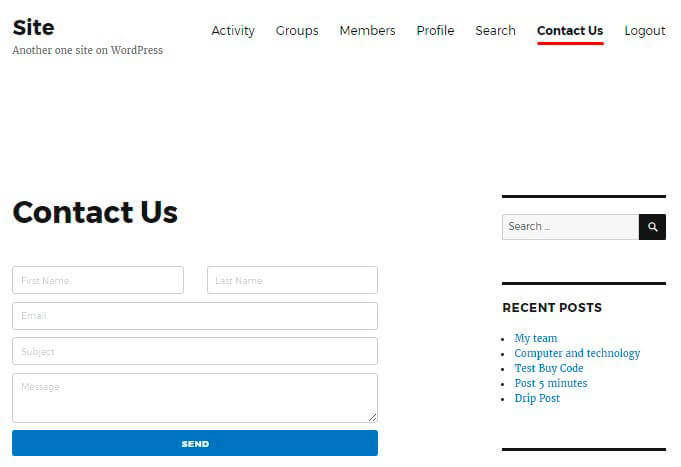The height and width of the screenshot is (467, 681).
Task: Select the Subject text field
Action: [x=195, y=351]
